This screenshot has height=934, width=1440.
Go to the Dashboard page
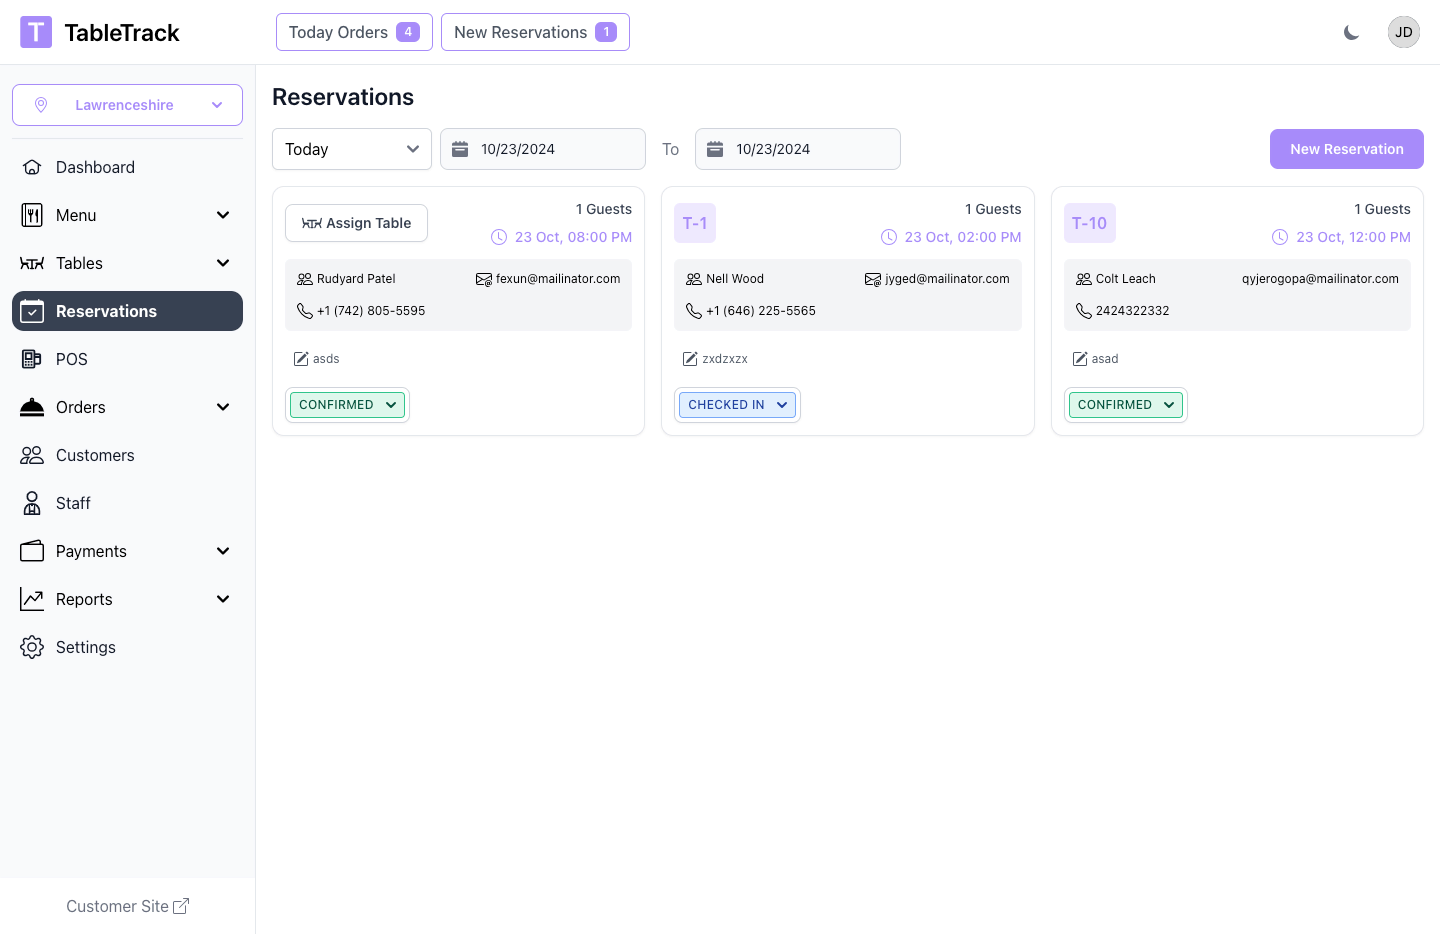(x=95, y=167)
